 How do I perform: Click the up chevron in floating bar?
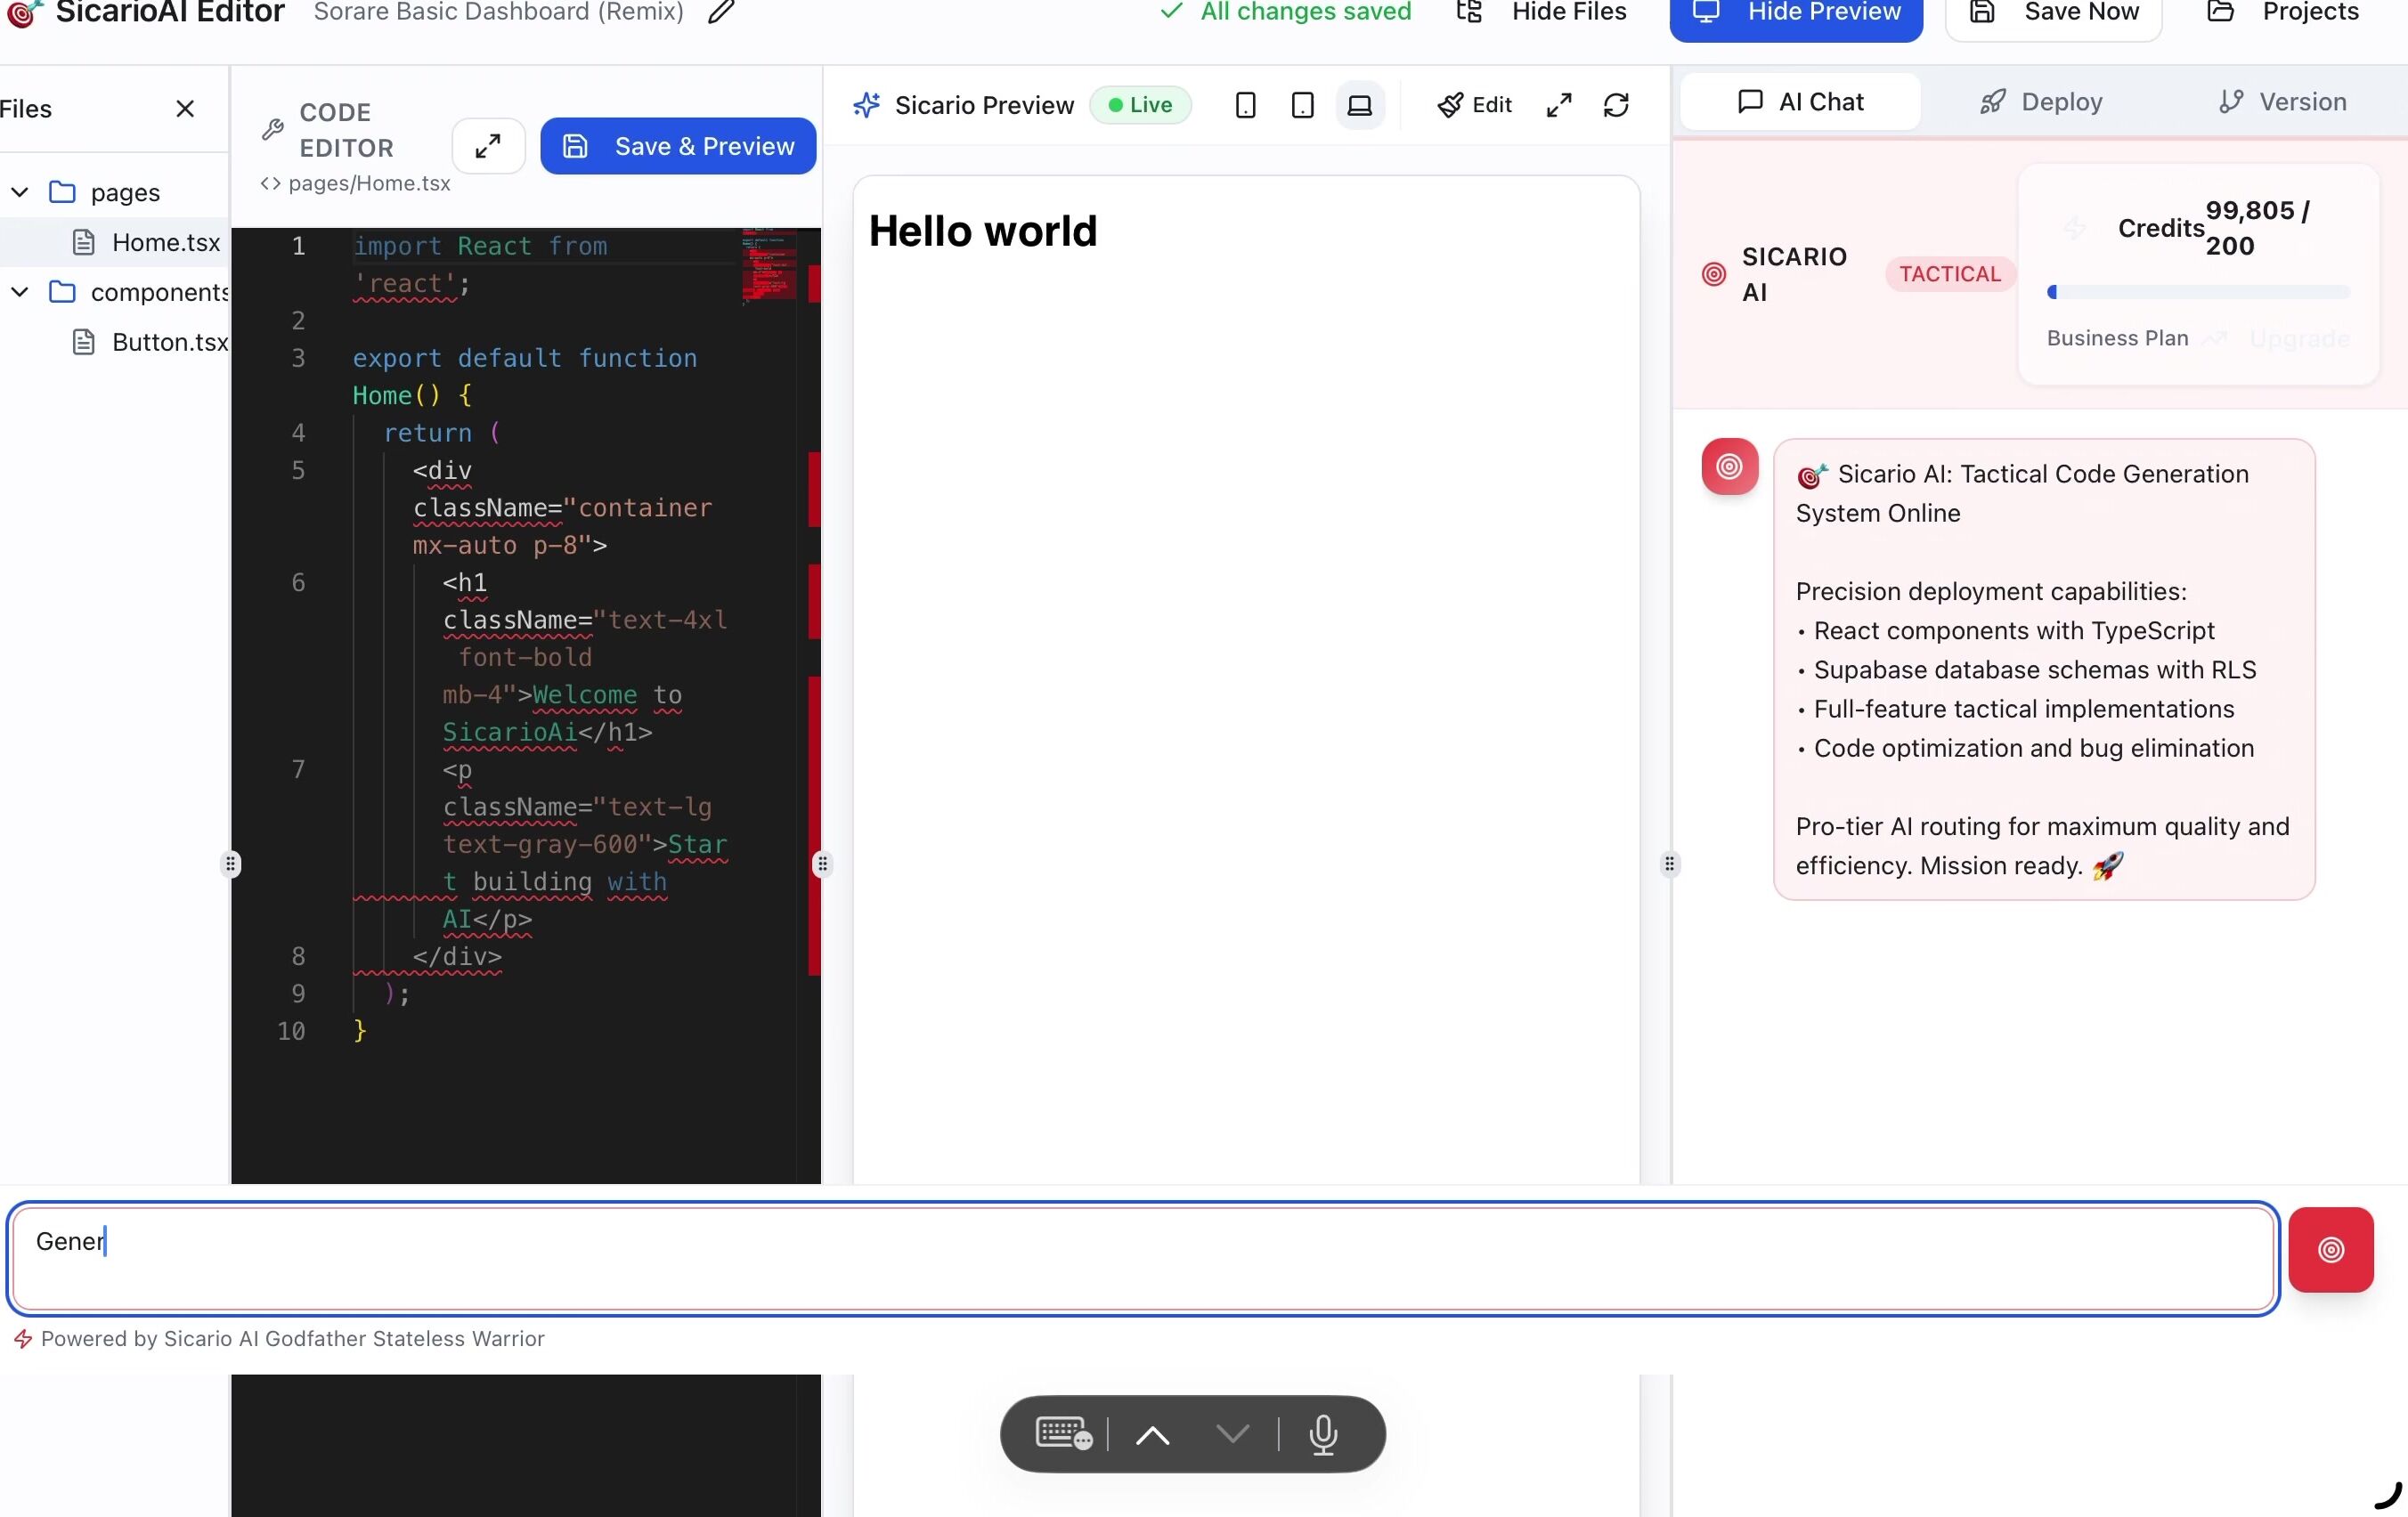tap(1152, 1435)
